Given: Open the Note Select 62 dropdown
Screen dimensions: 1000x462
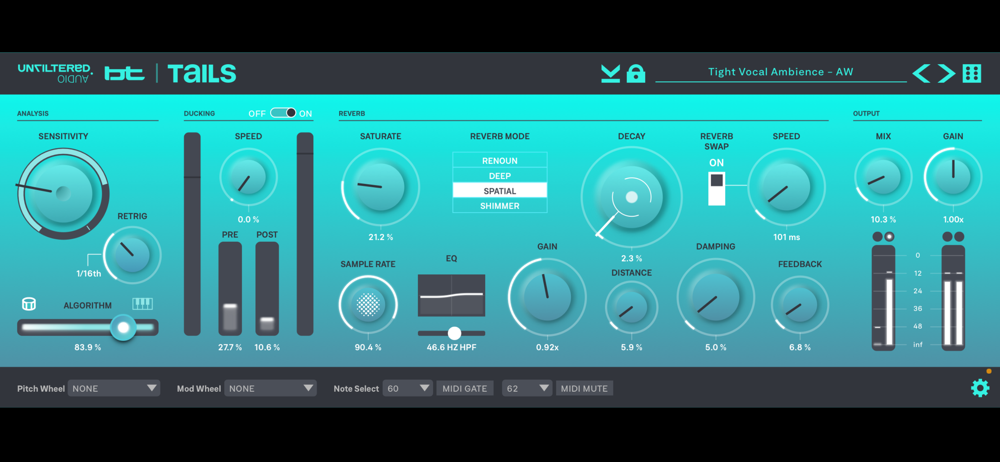Looking at the screenshot, I should pyautogui.click(x=527, y=388).
